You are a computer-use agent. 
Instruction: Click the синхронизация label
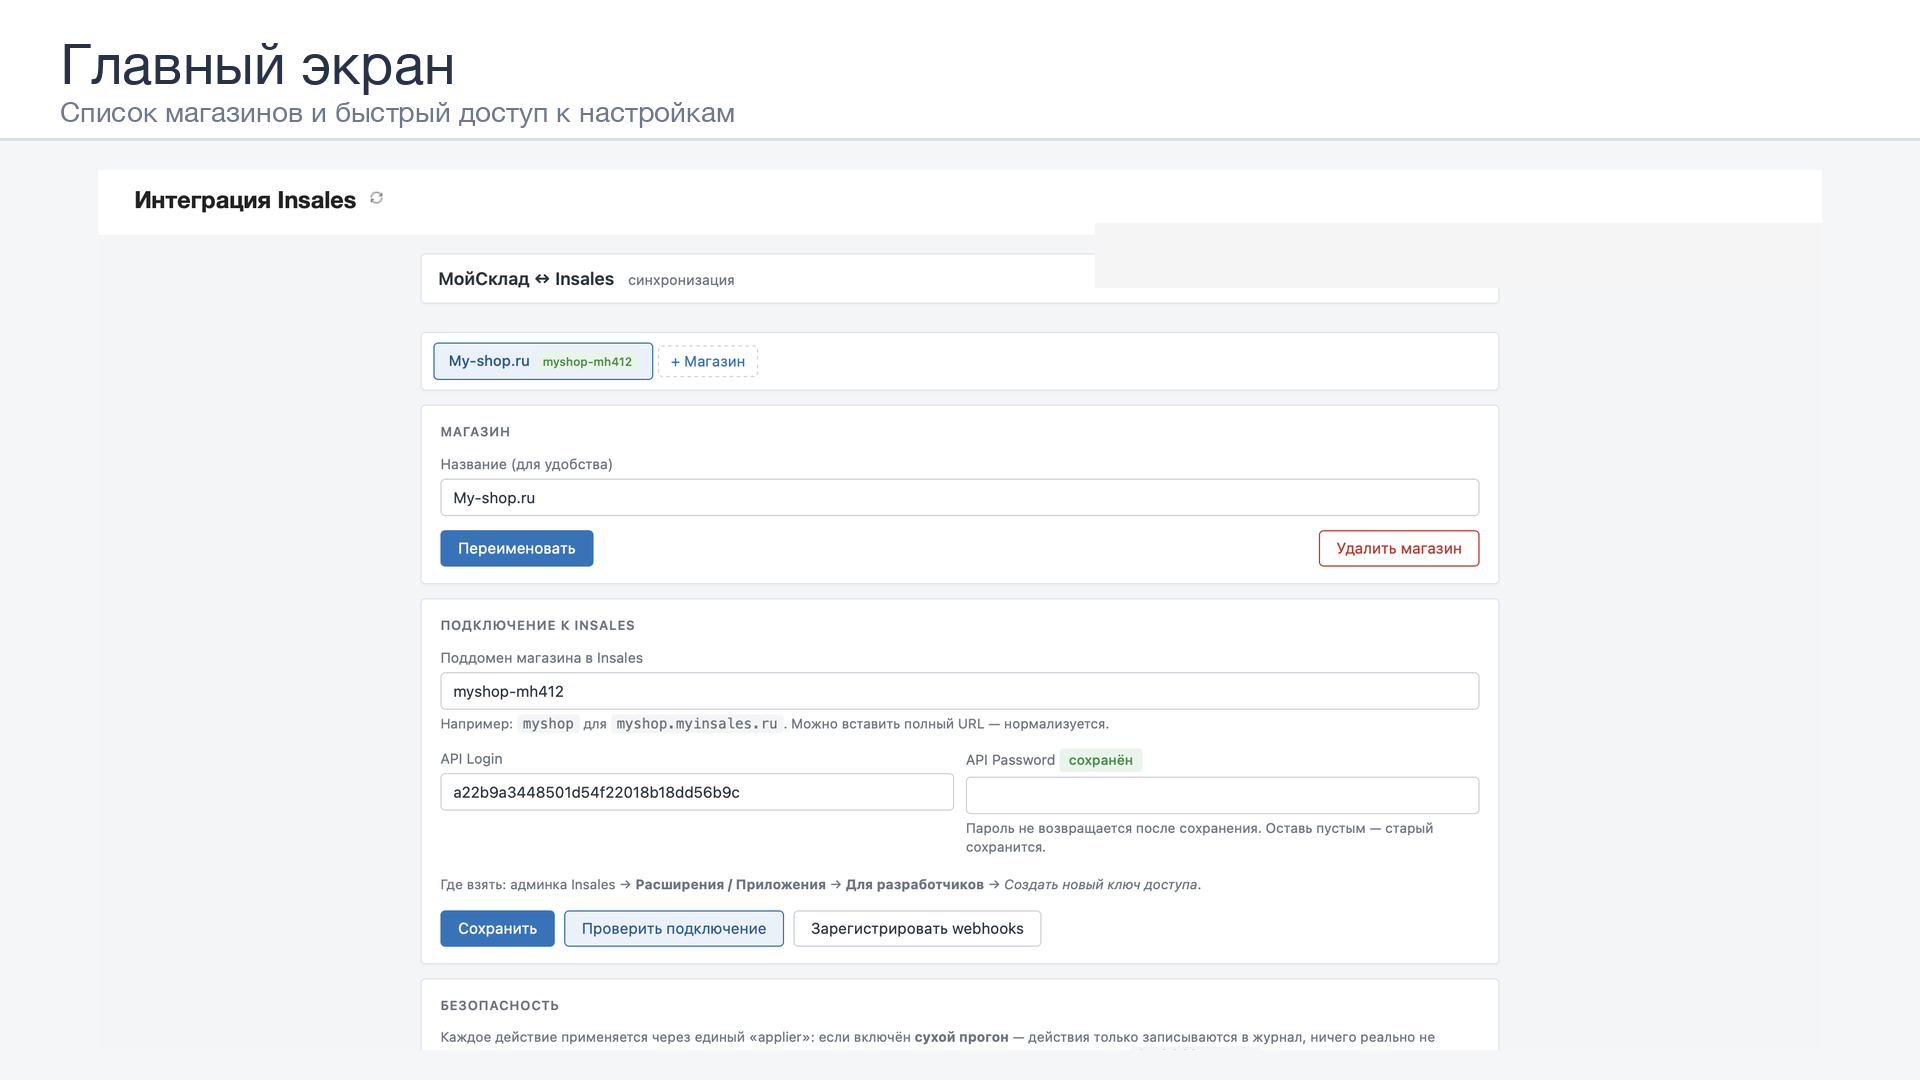[681, 280]
